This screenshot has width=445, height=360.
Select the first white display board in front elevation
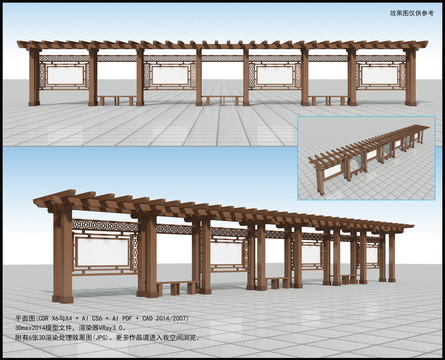pos(65,75)
